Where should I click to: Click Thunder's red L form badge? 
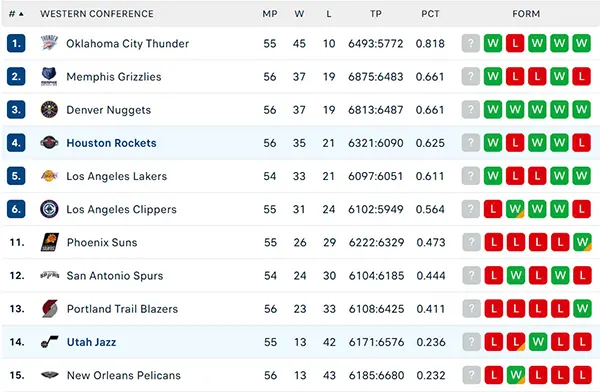[x=515, y=43]
